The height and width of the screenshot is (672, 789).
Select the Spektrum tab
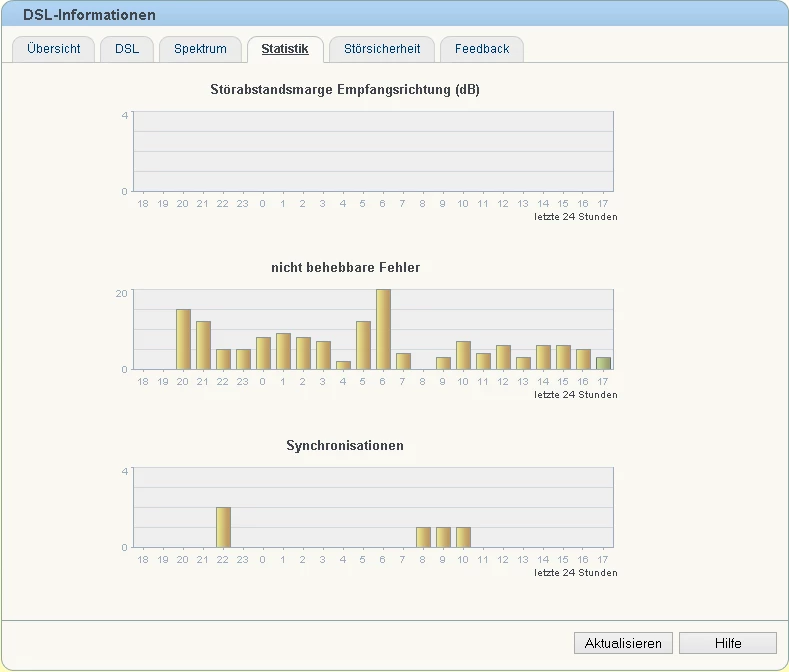click(200, 49)
